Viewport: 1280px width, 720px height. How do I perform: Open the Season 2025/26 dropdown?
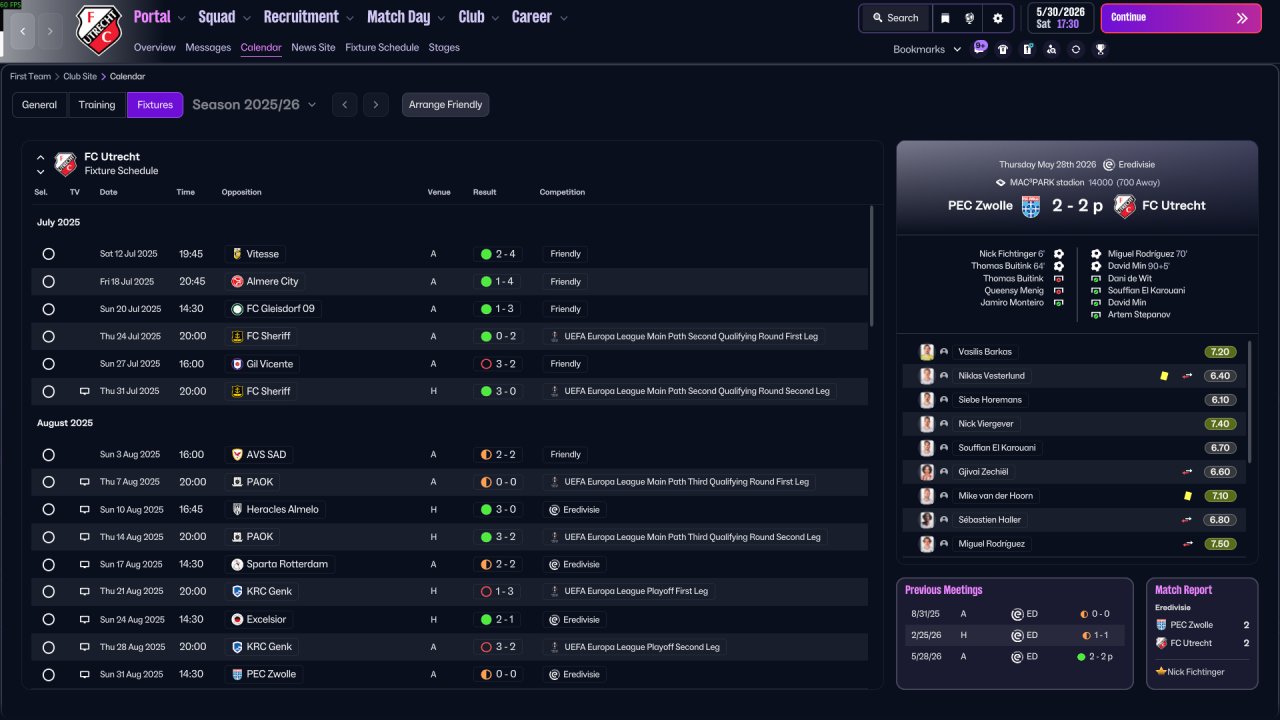(x=254, y=105)
